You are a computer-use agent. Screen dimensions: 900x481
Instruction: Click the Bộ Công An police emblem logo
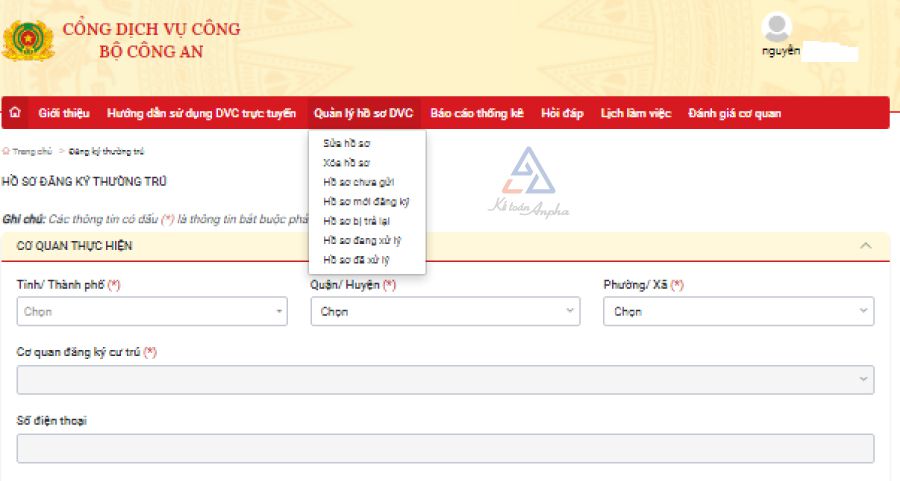(x=27, y=40)
